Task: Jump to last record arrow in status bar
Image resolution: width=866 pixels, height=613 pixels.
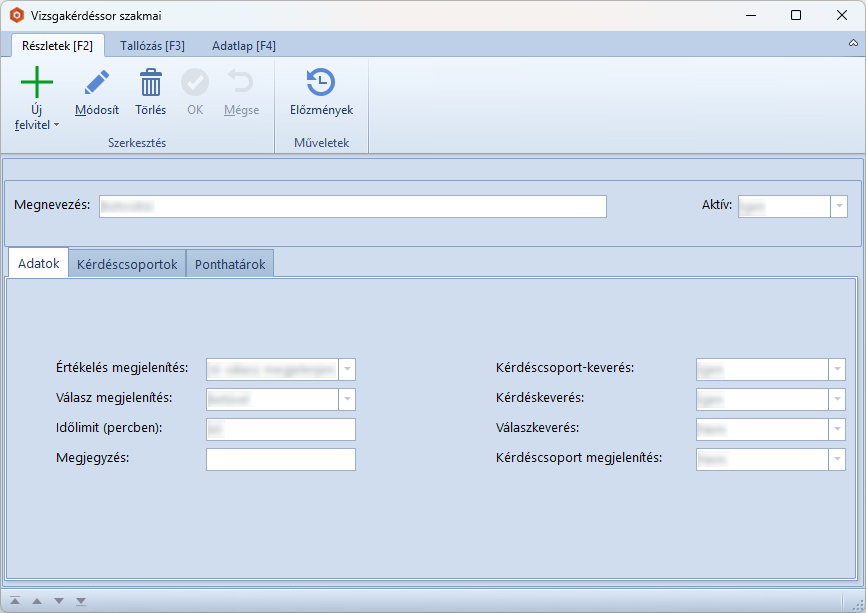Action: [x=81, y=601]
